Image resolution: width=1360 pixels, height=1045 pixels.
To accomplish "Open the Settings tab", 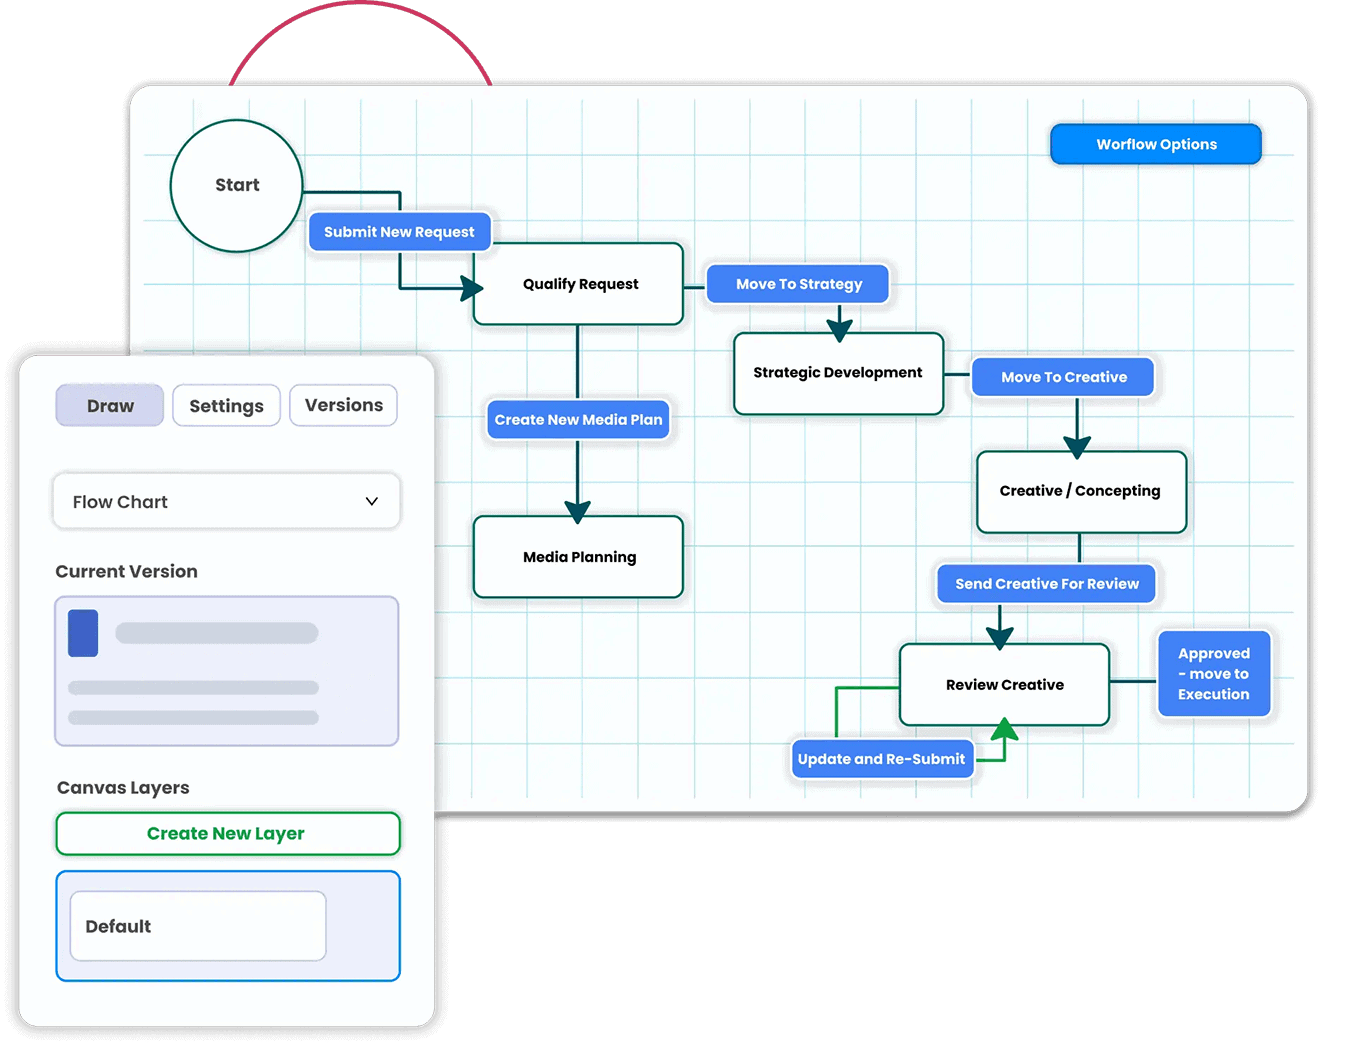I will point(226,406).
